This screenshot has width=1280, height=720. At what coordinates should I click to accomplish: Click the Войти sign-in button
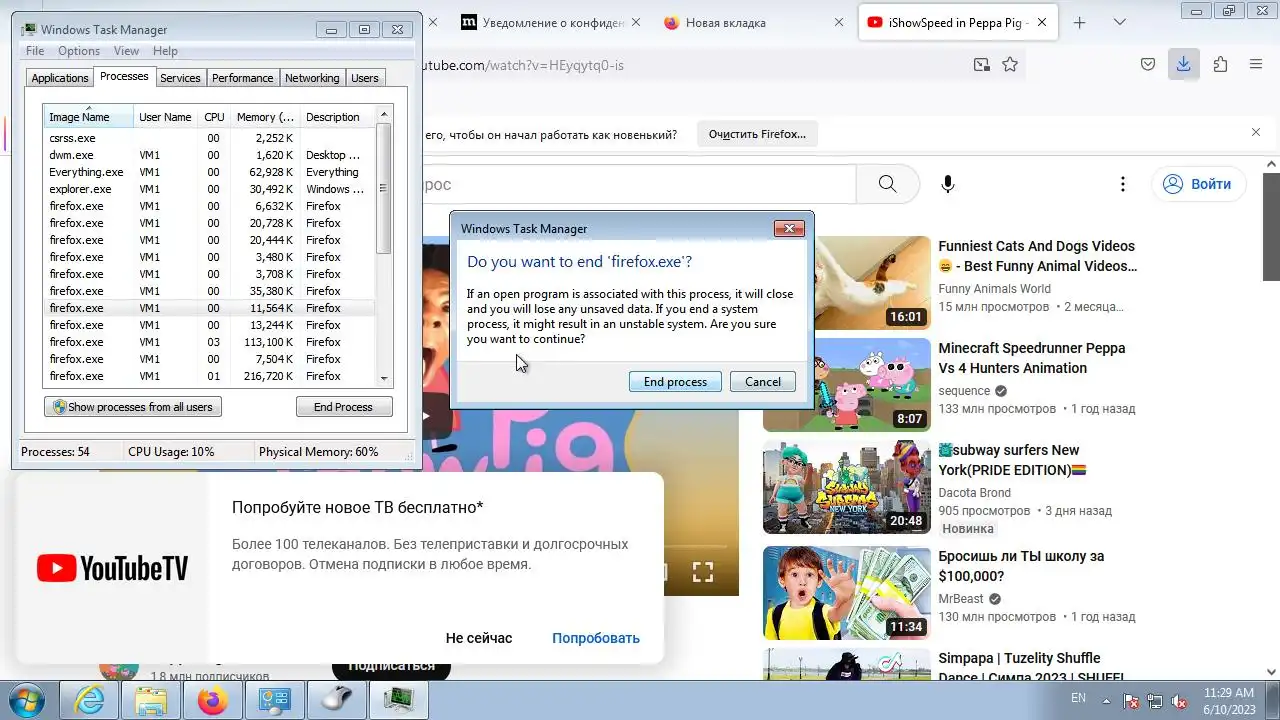point(1198,184)
